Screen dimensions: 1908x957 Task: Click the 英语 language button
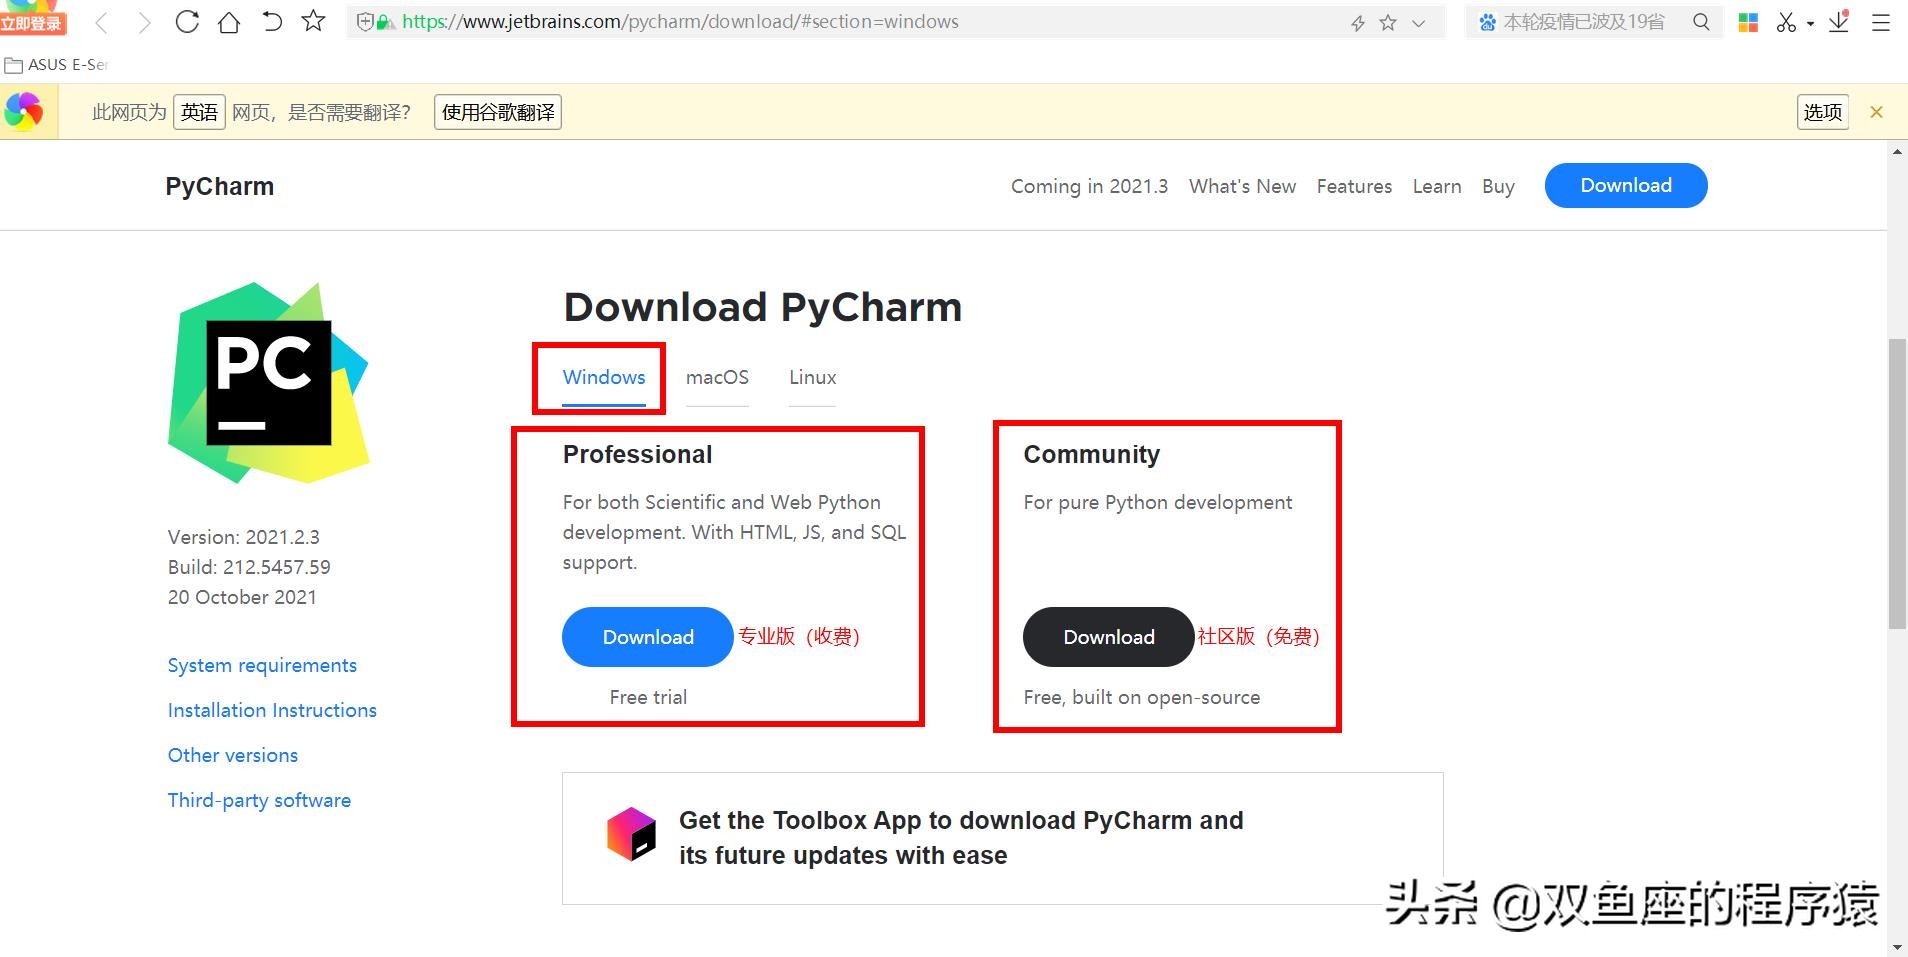(199, 112)
